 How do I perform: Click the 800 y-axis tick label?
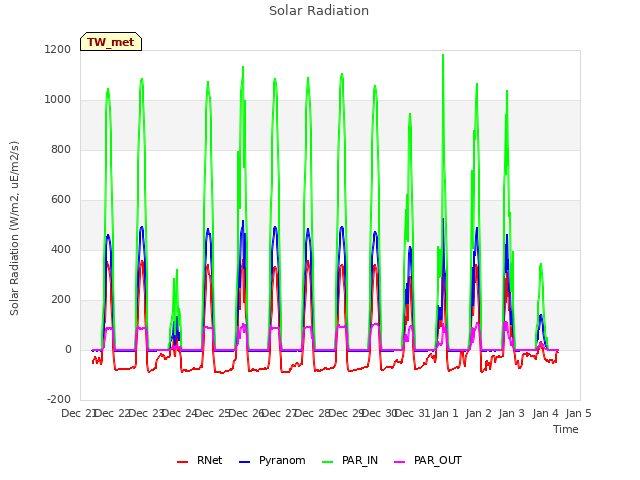(61, 149)
